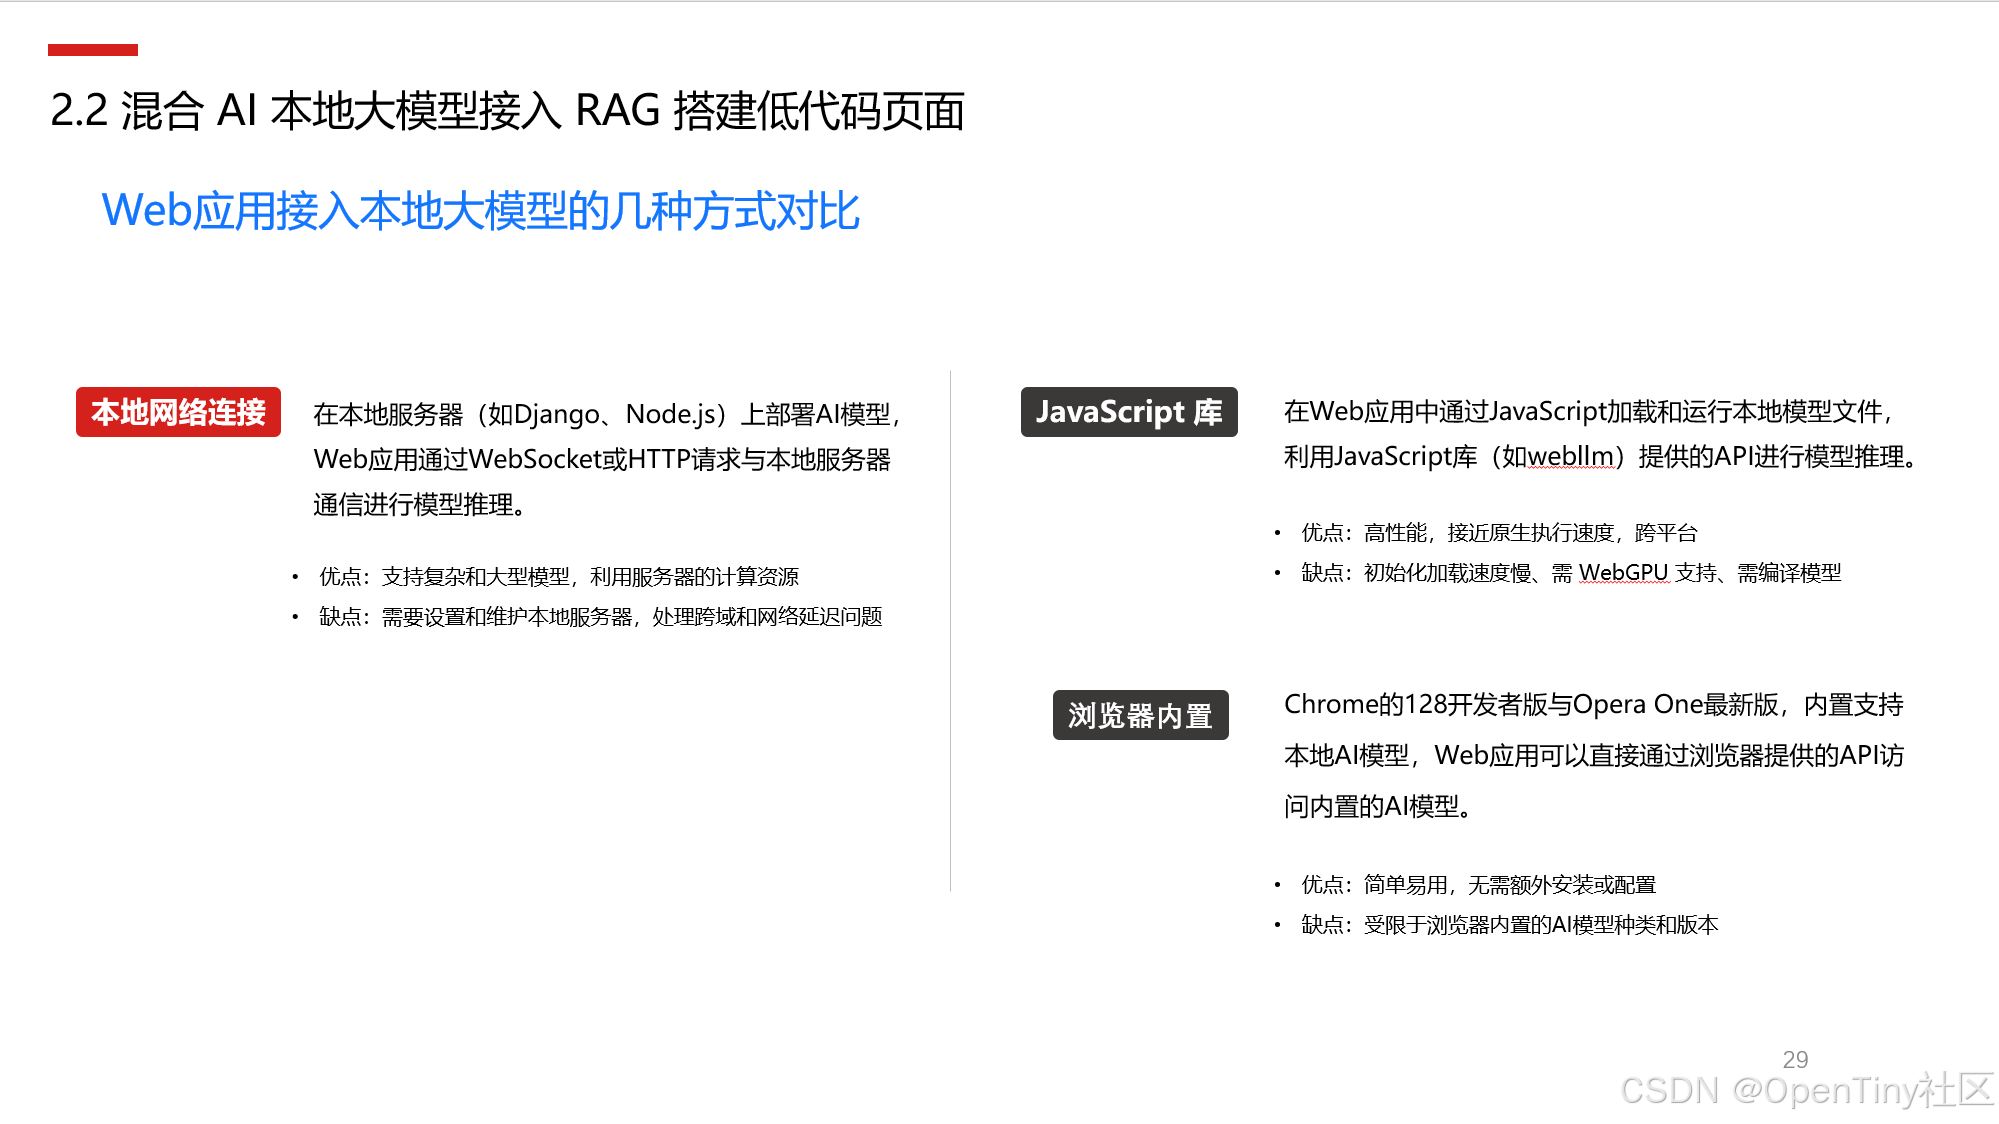This screenshot has width=1999, height=1124.
Task: Click the dark JavaScript 库 label
Action: (x=1128, y=412)
